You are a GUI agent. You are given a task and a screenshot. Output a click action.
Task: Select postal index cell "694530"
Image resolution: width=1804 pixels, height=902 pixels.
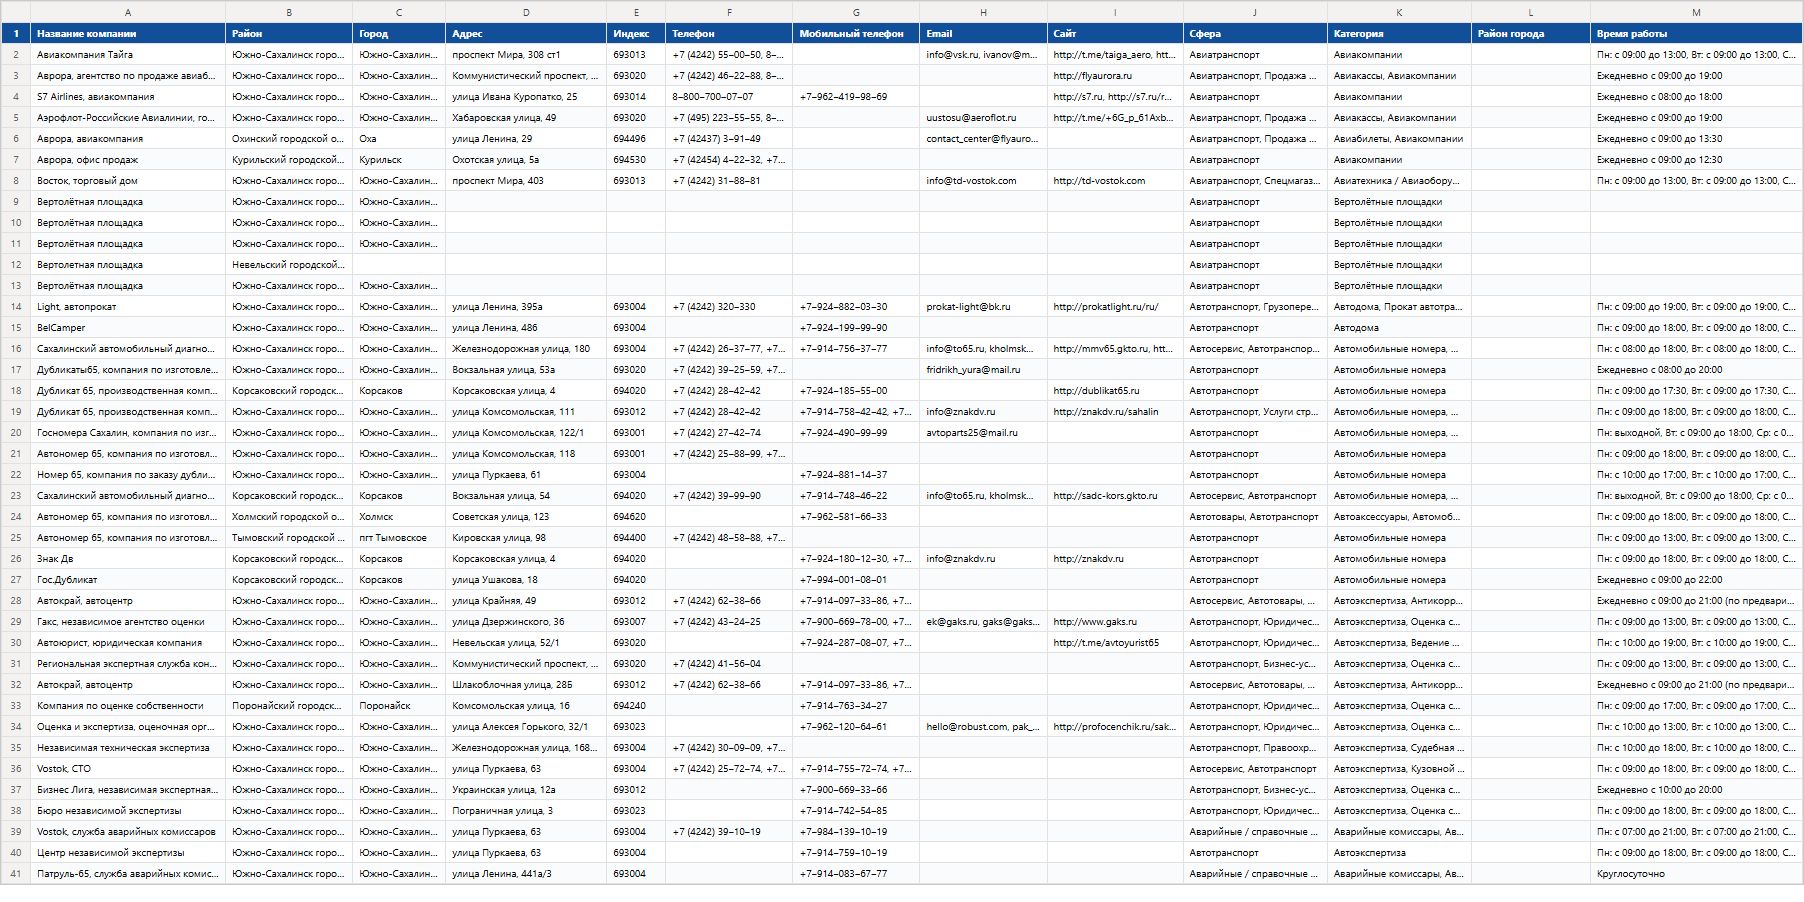[636, 160]
